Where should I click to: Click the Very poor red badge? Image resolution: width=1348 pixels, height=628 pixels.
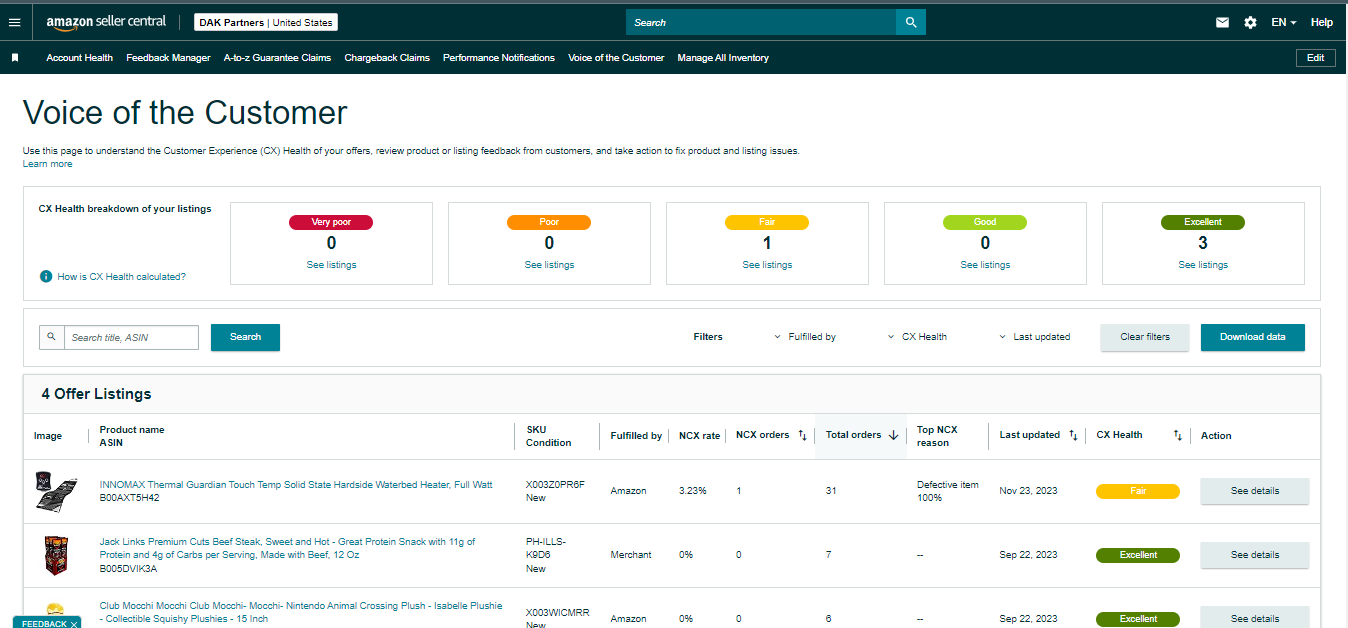click(x=331, y=222)
